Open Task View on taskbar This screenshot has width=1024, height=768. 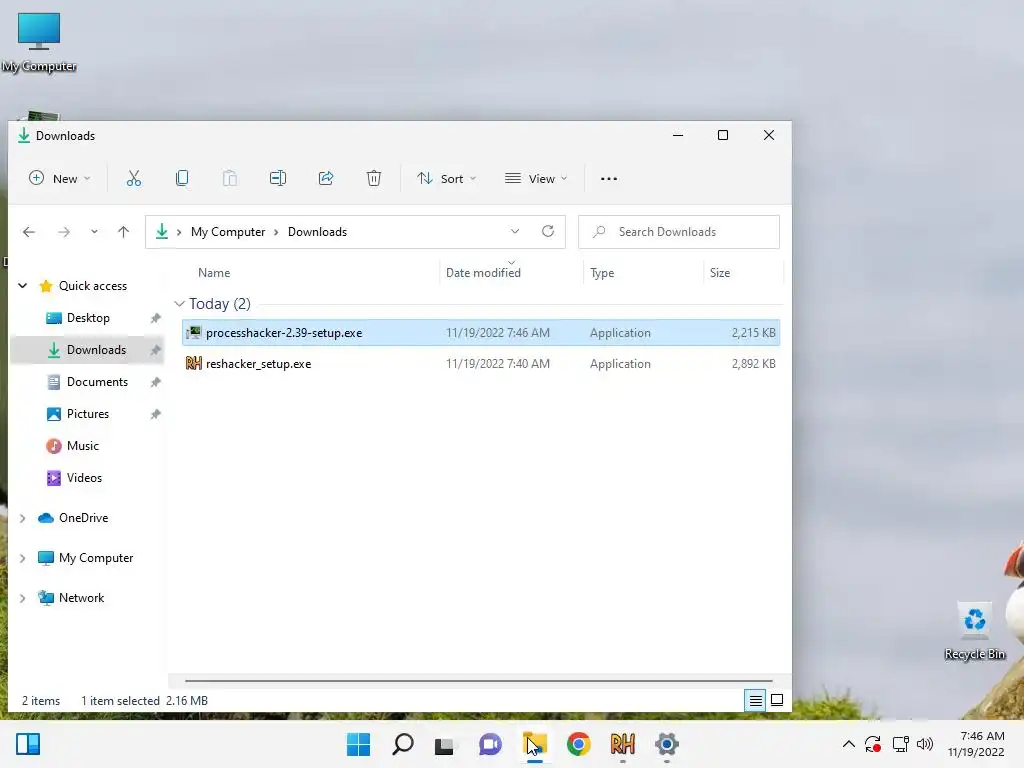pos(445,744)
